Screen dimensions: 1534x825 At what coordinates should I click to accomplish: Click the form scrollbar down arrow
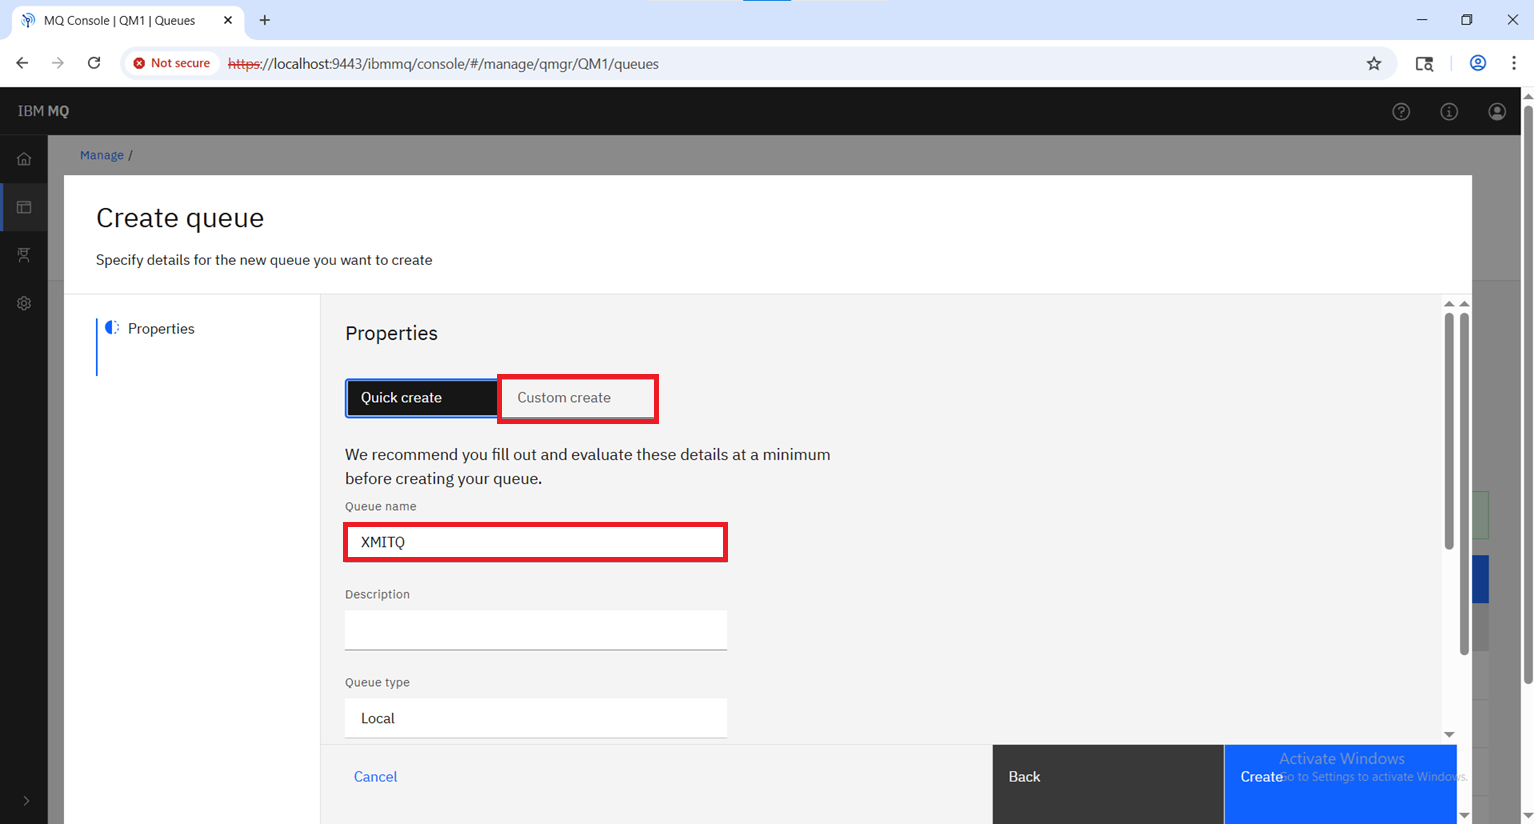pos(1449,735)
